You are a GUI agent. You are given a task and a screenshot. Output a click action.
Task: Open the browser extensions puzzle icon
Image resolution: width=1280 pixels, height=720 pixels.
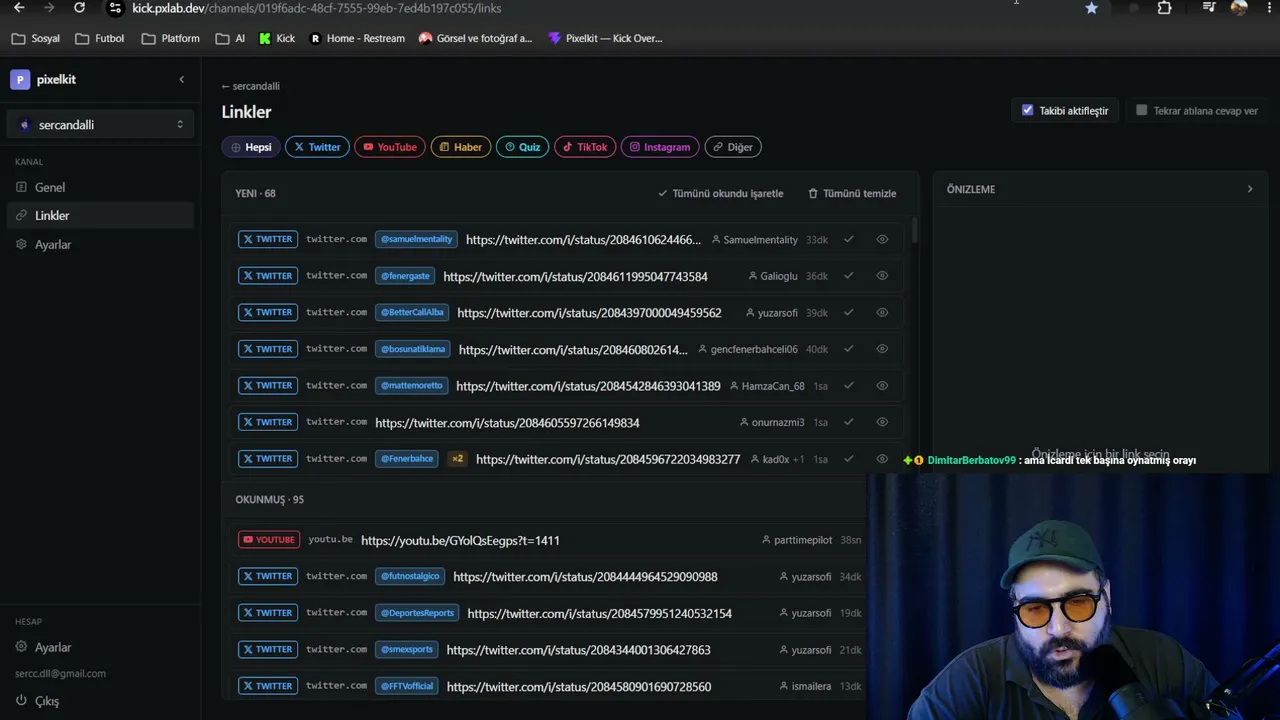point(1164,8)
